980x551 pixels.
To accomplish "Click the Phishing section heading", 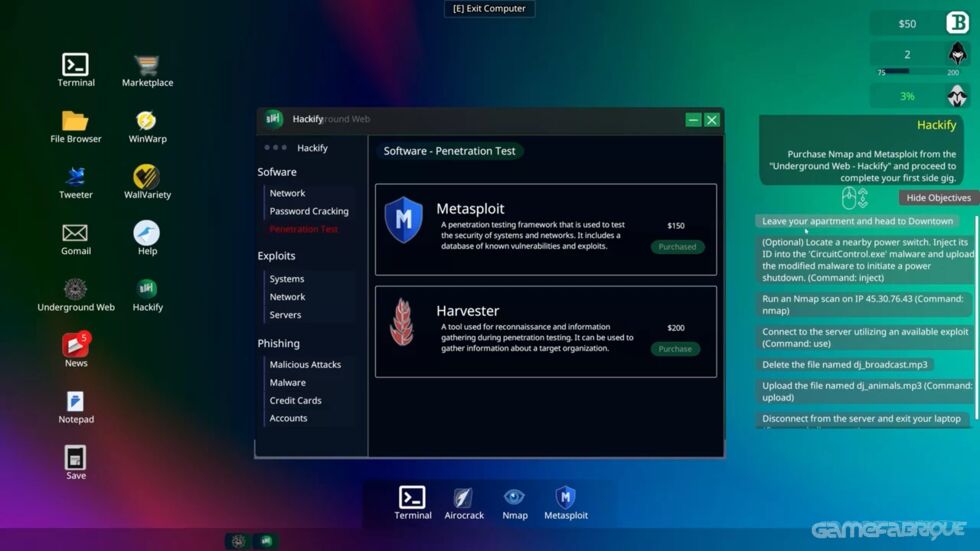I will pyautogui.click(x=278, y=343).
